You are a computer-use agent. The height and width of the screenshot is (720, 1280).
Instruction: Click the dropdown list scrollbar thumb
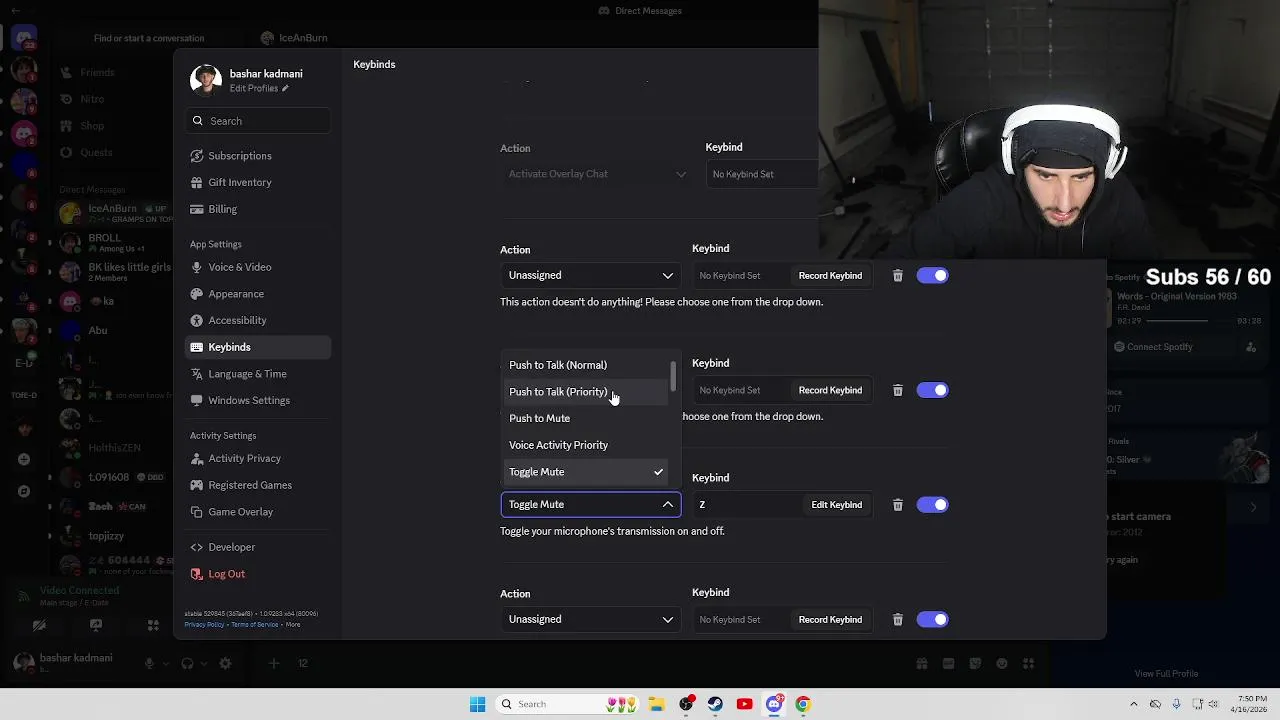[673, 376]
